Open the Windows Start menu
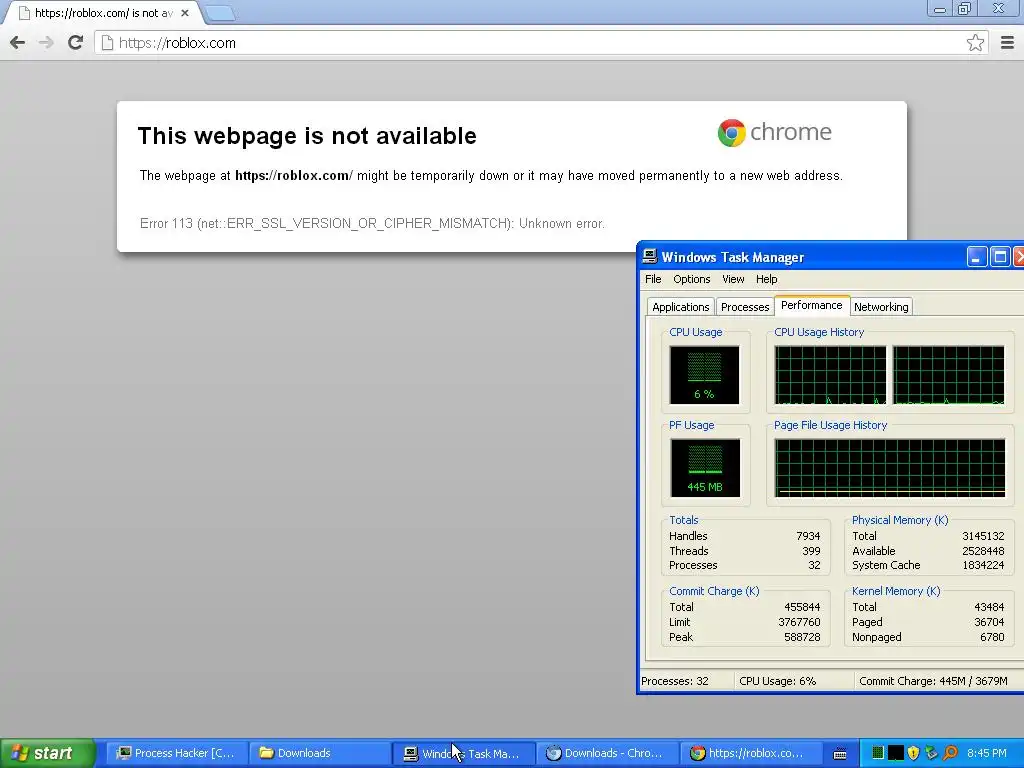 point(47,753)
